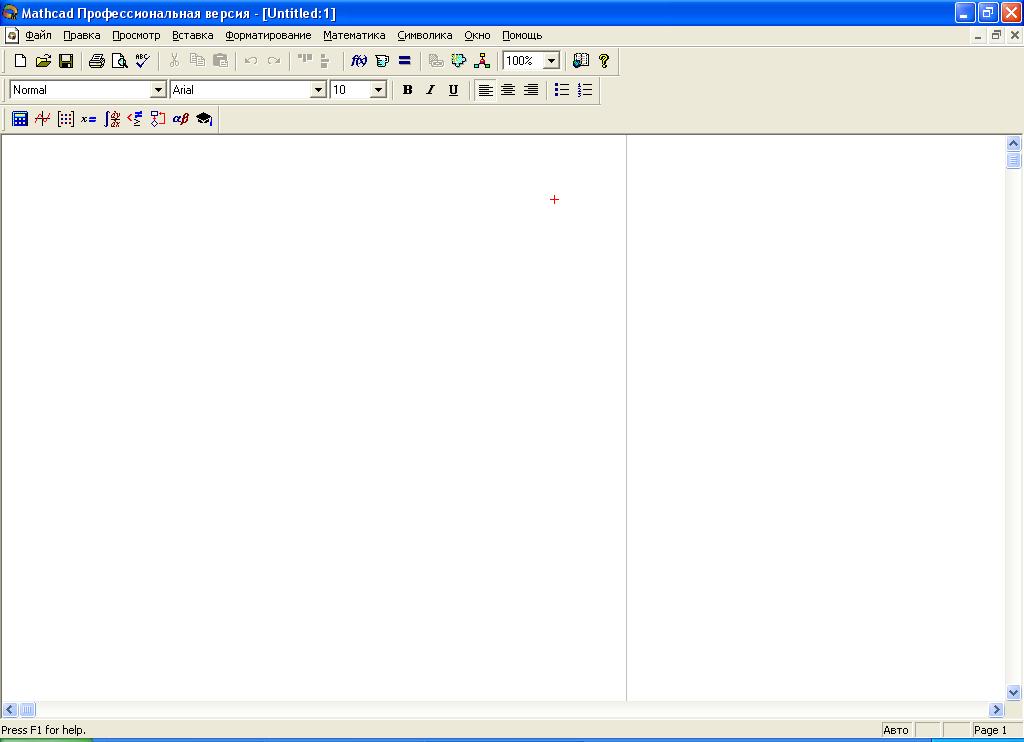The image size is (1024, 742).
Task: Click the horizontal scrollbar right arrow
Action: coord(996,709)
